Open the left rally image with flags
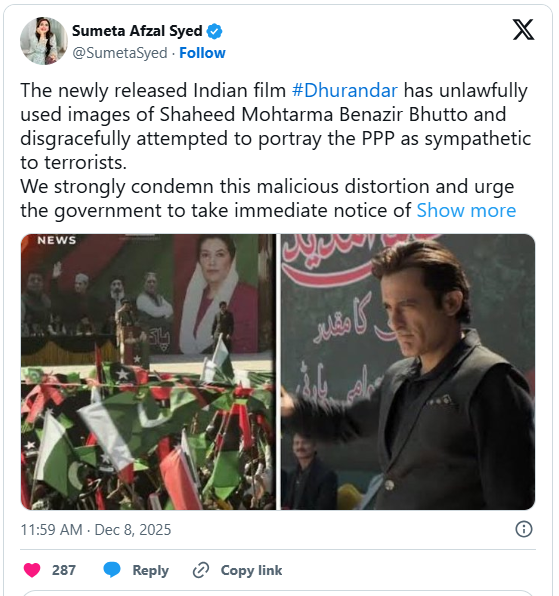This screenshot has width=559, height=596. click(148, 372)
